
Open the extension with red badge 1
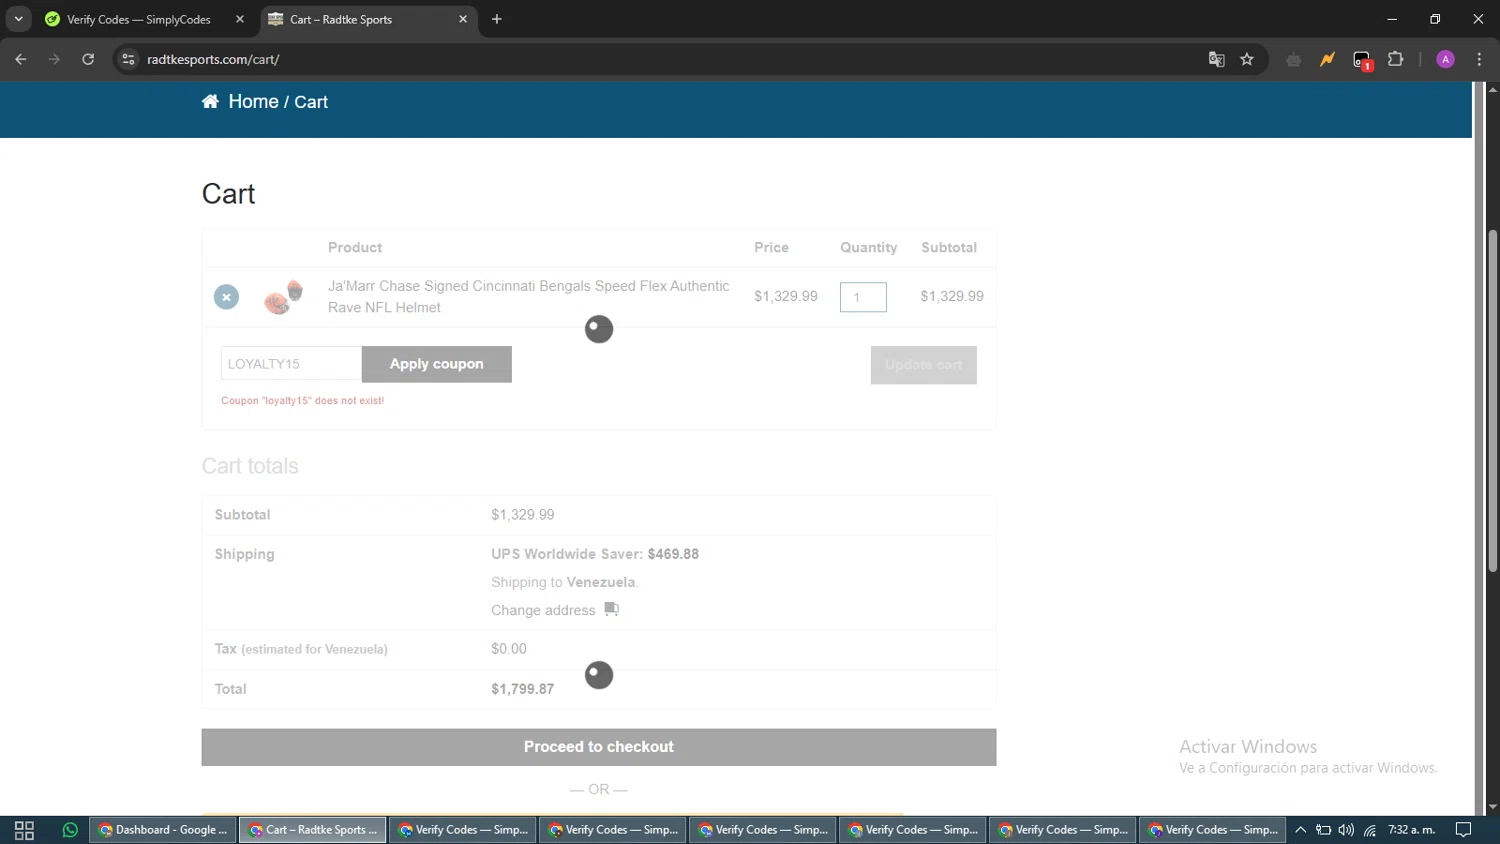[1362, 61]
